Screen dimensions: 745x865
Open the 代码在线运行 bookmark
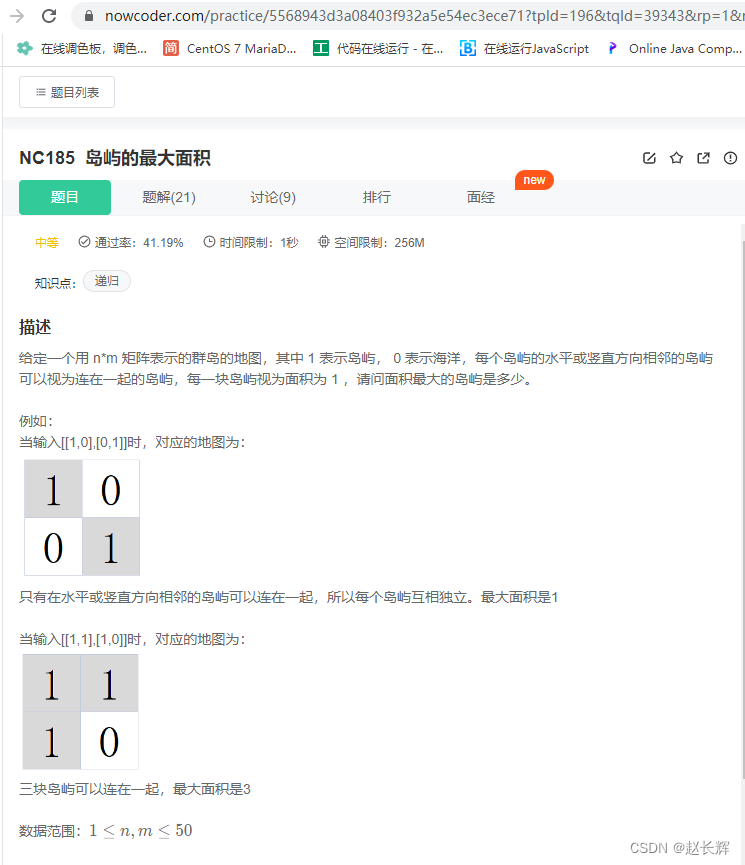pos(378,49)
